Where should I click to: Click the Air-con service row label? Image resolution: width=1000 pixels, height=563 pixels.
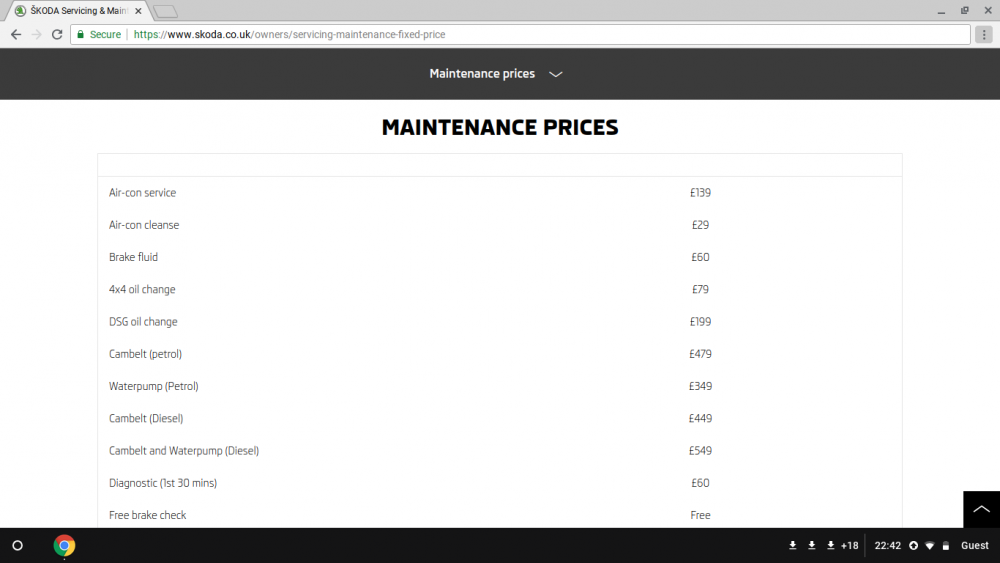(x=142, y=193)
